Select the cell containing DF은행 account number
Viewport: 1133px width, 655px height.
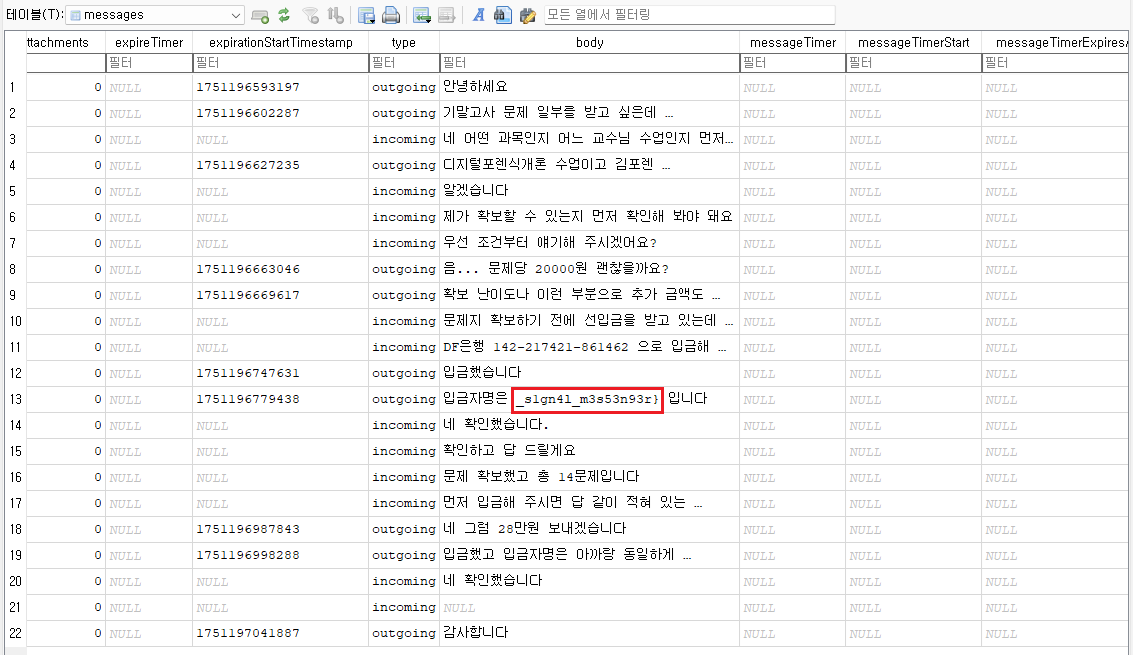click(589, 347)
